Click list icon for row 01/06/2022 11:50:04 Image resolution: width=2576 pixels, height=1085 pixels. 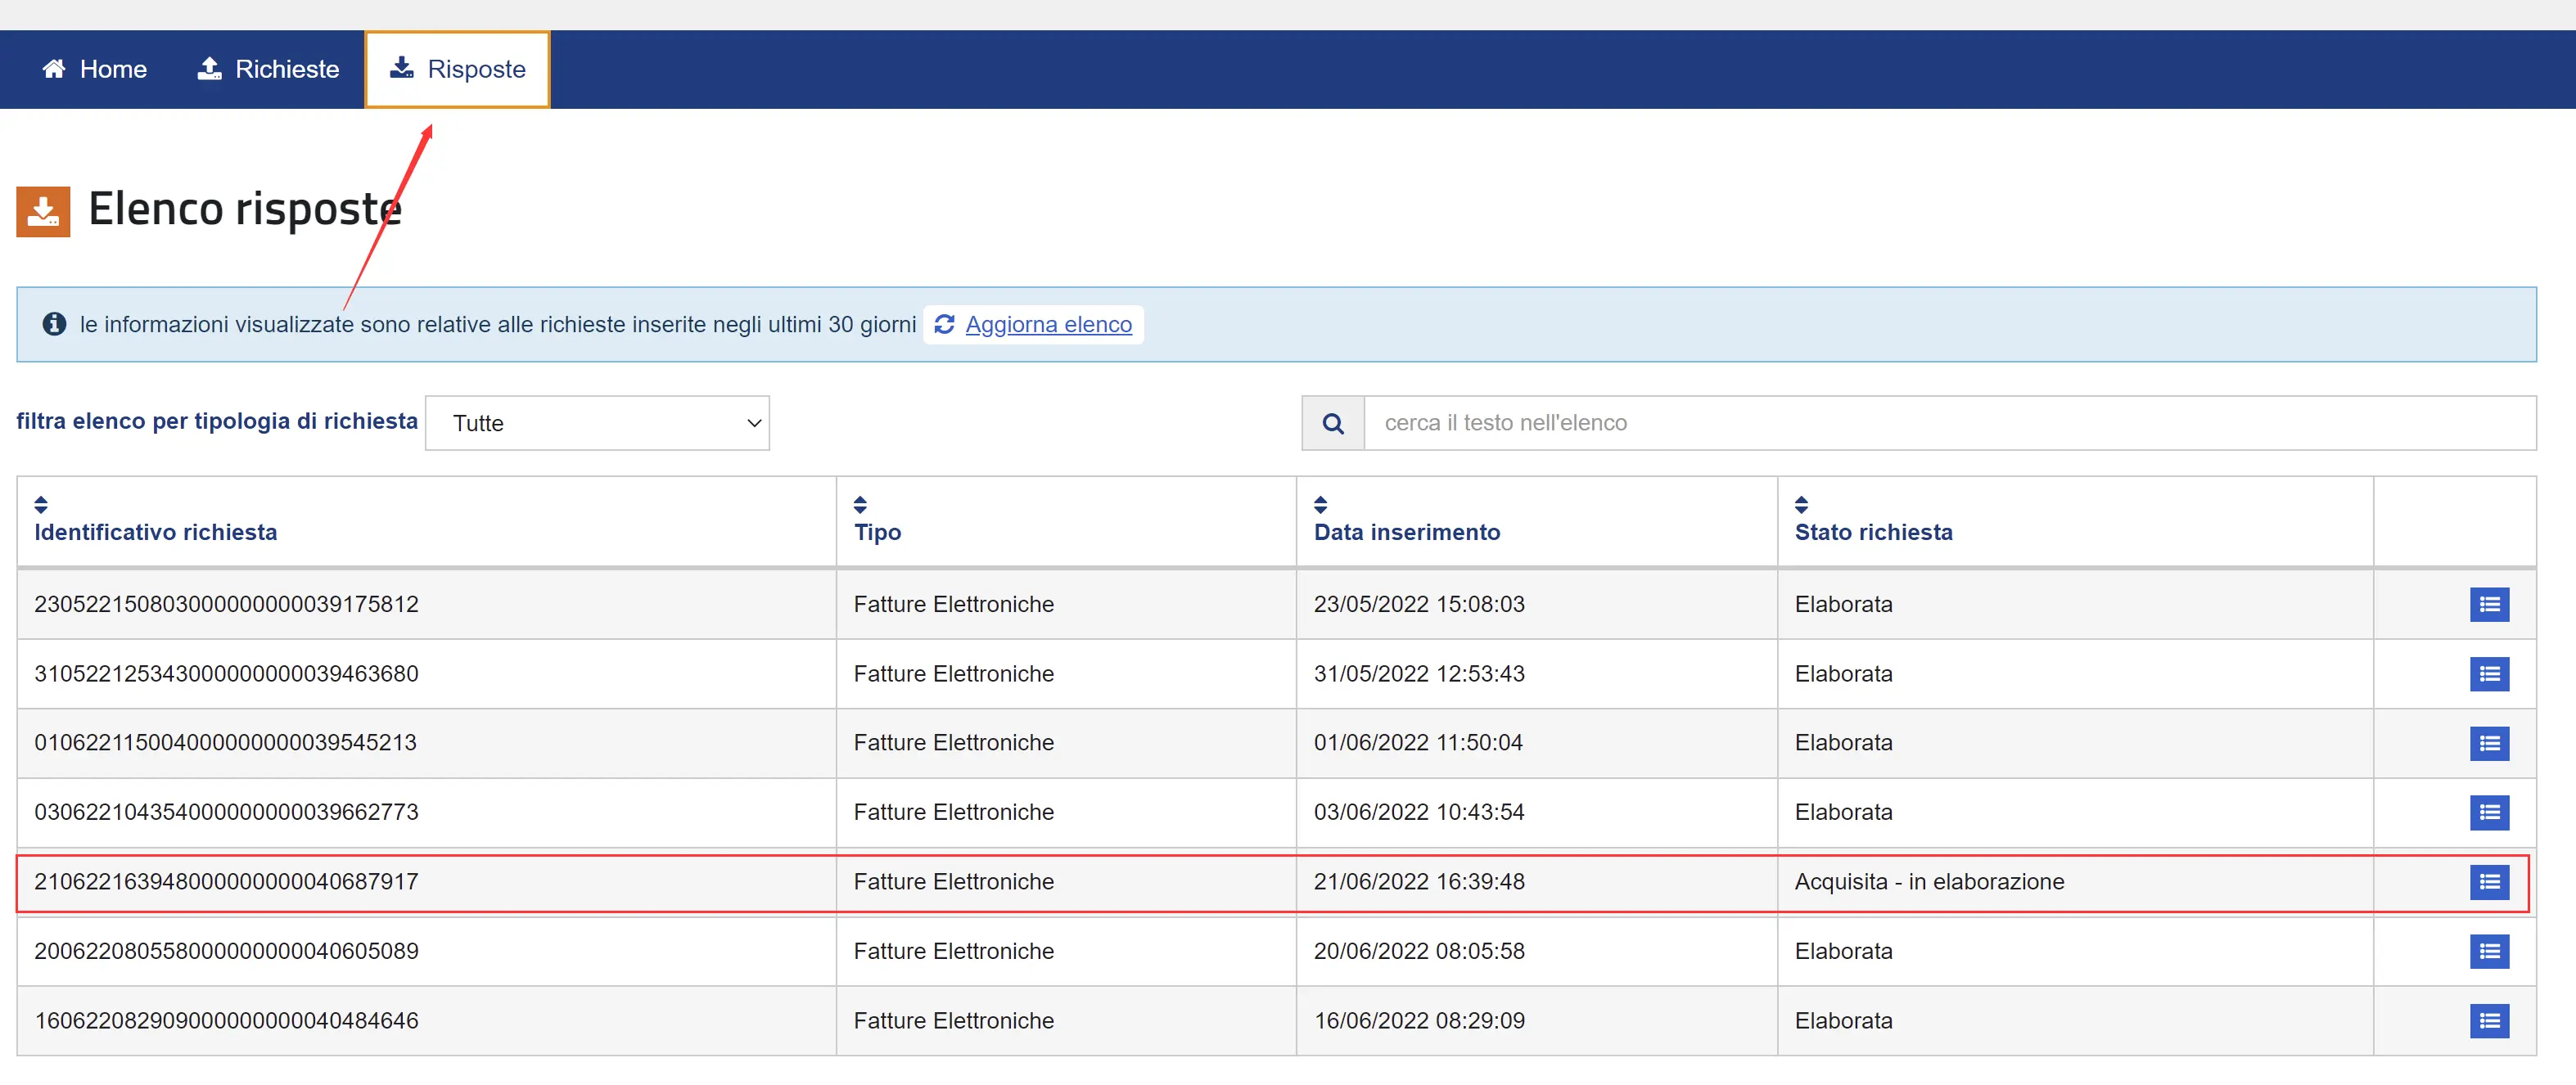2488,743
